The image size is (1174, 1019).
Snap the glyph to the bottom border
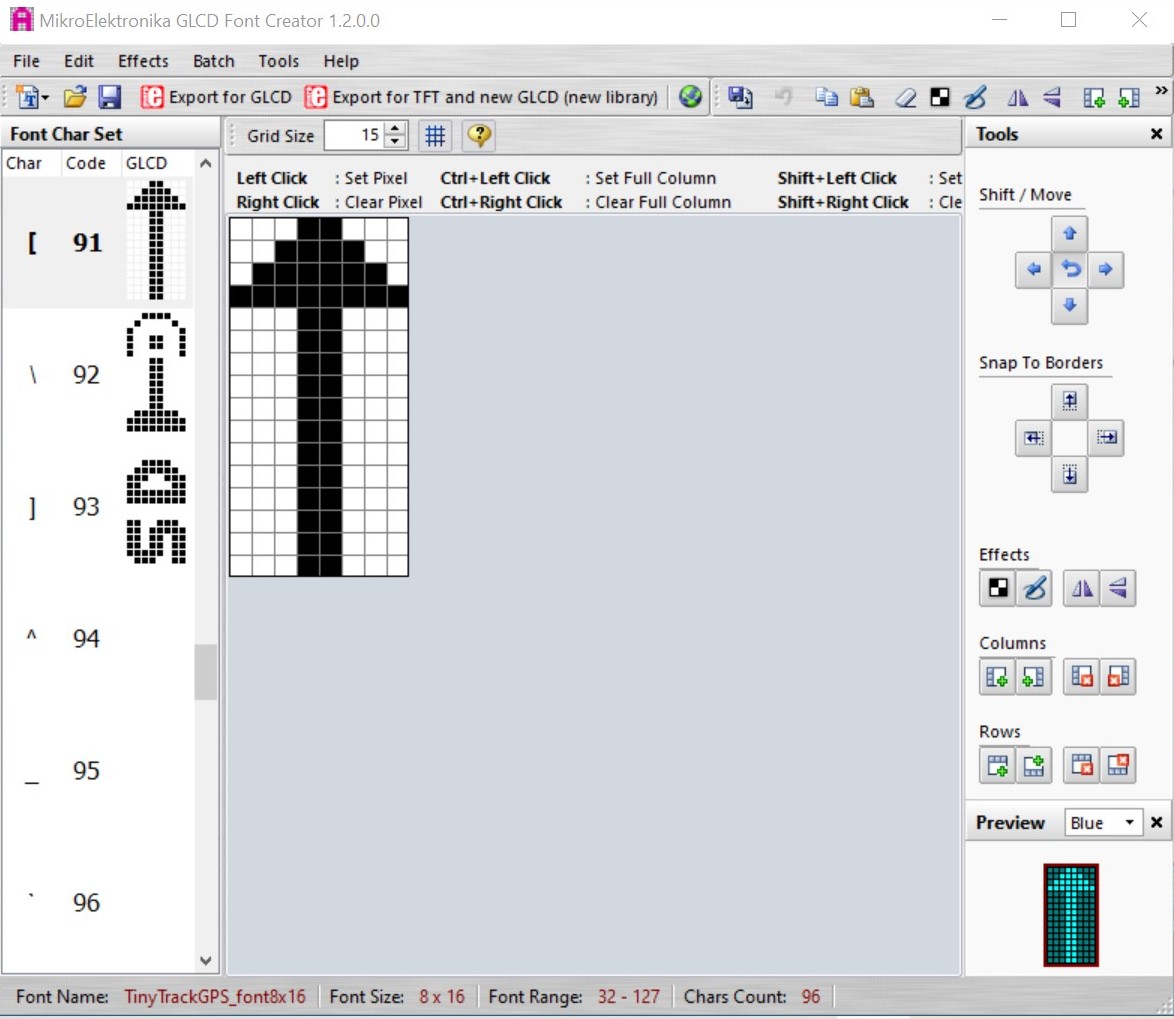point(1069,474)
